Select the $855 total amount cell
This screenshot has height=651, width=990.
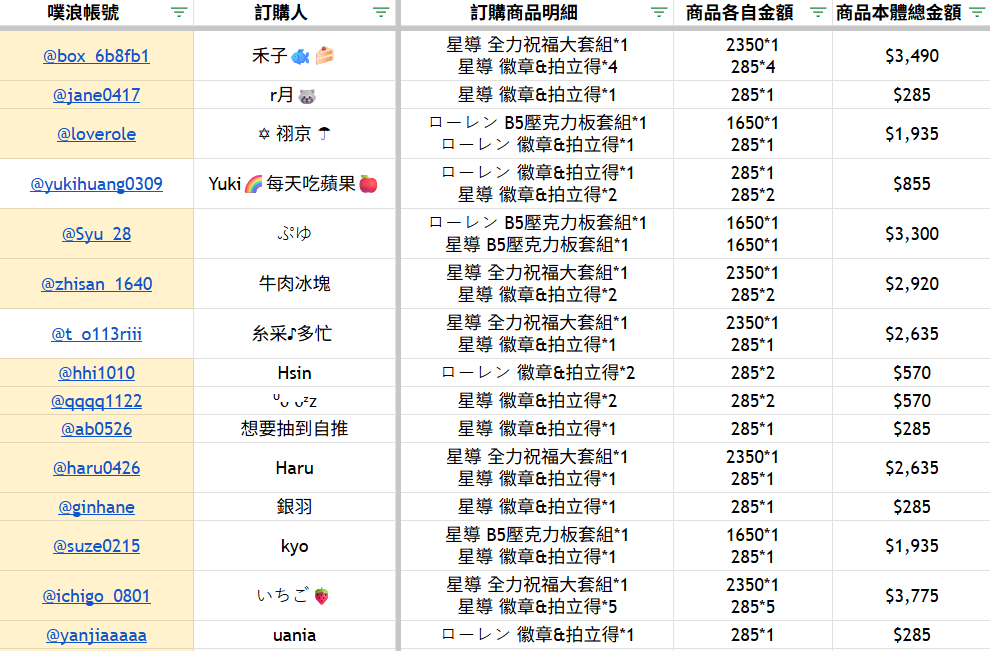tap(911, 184)
